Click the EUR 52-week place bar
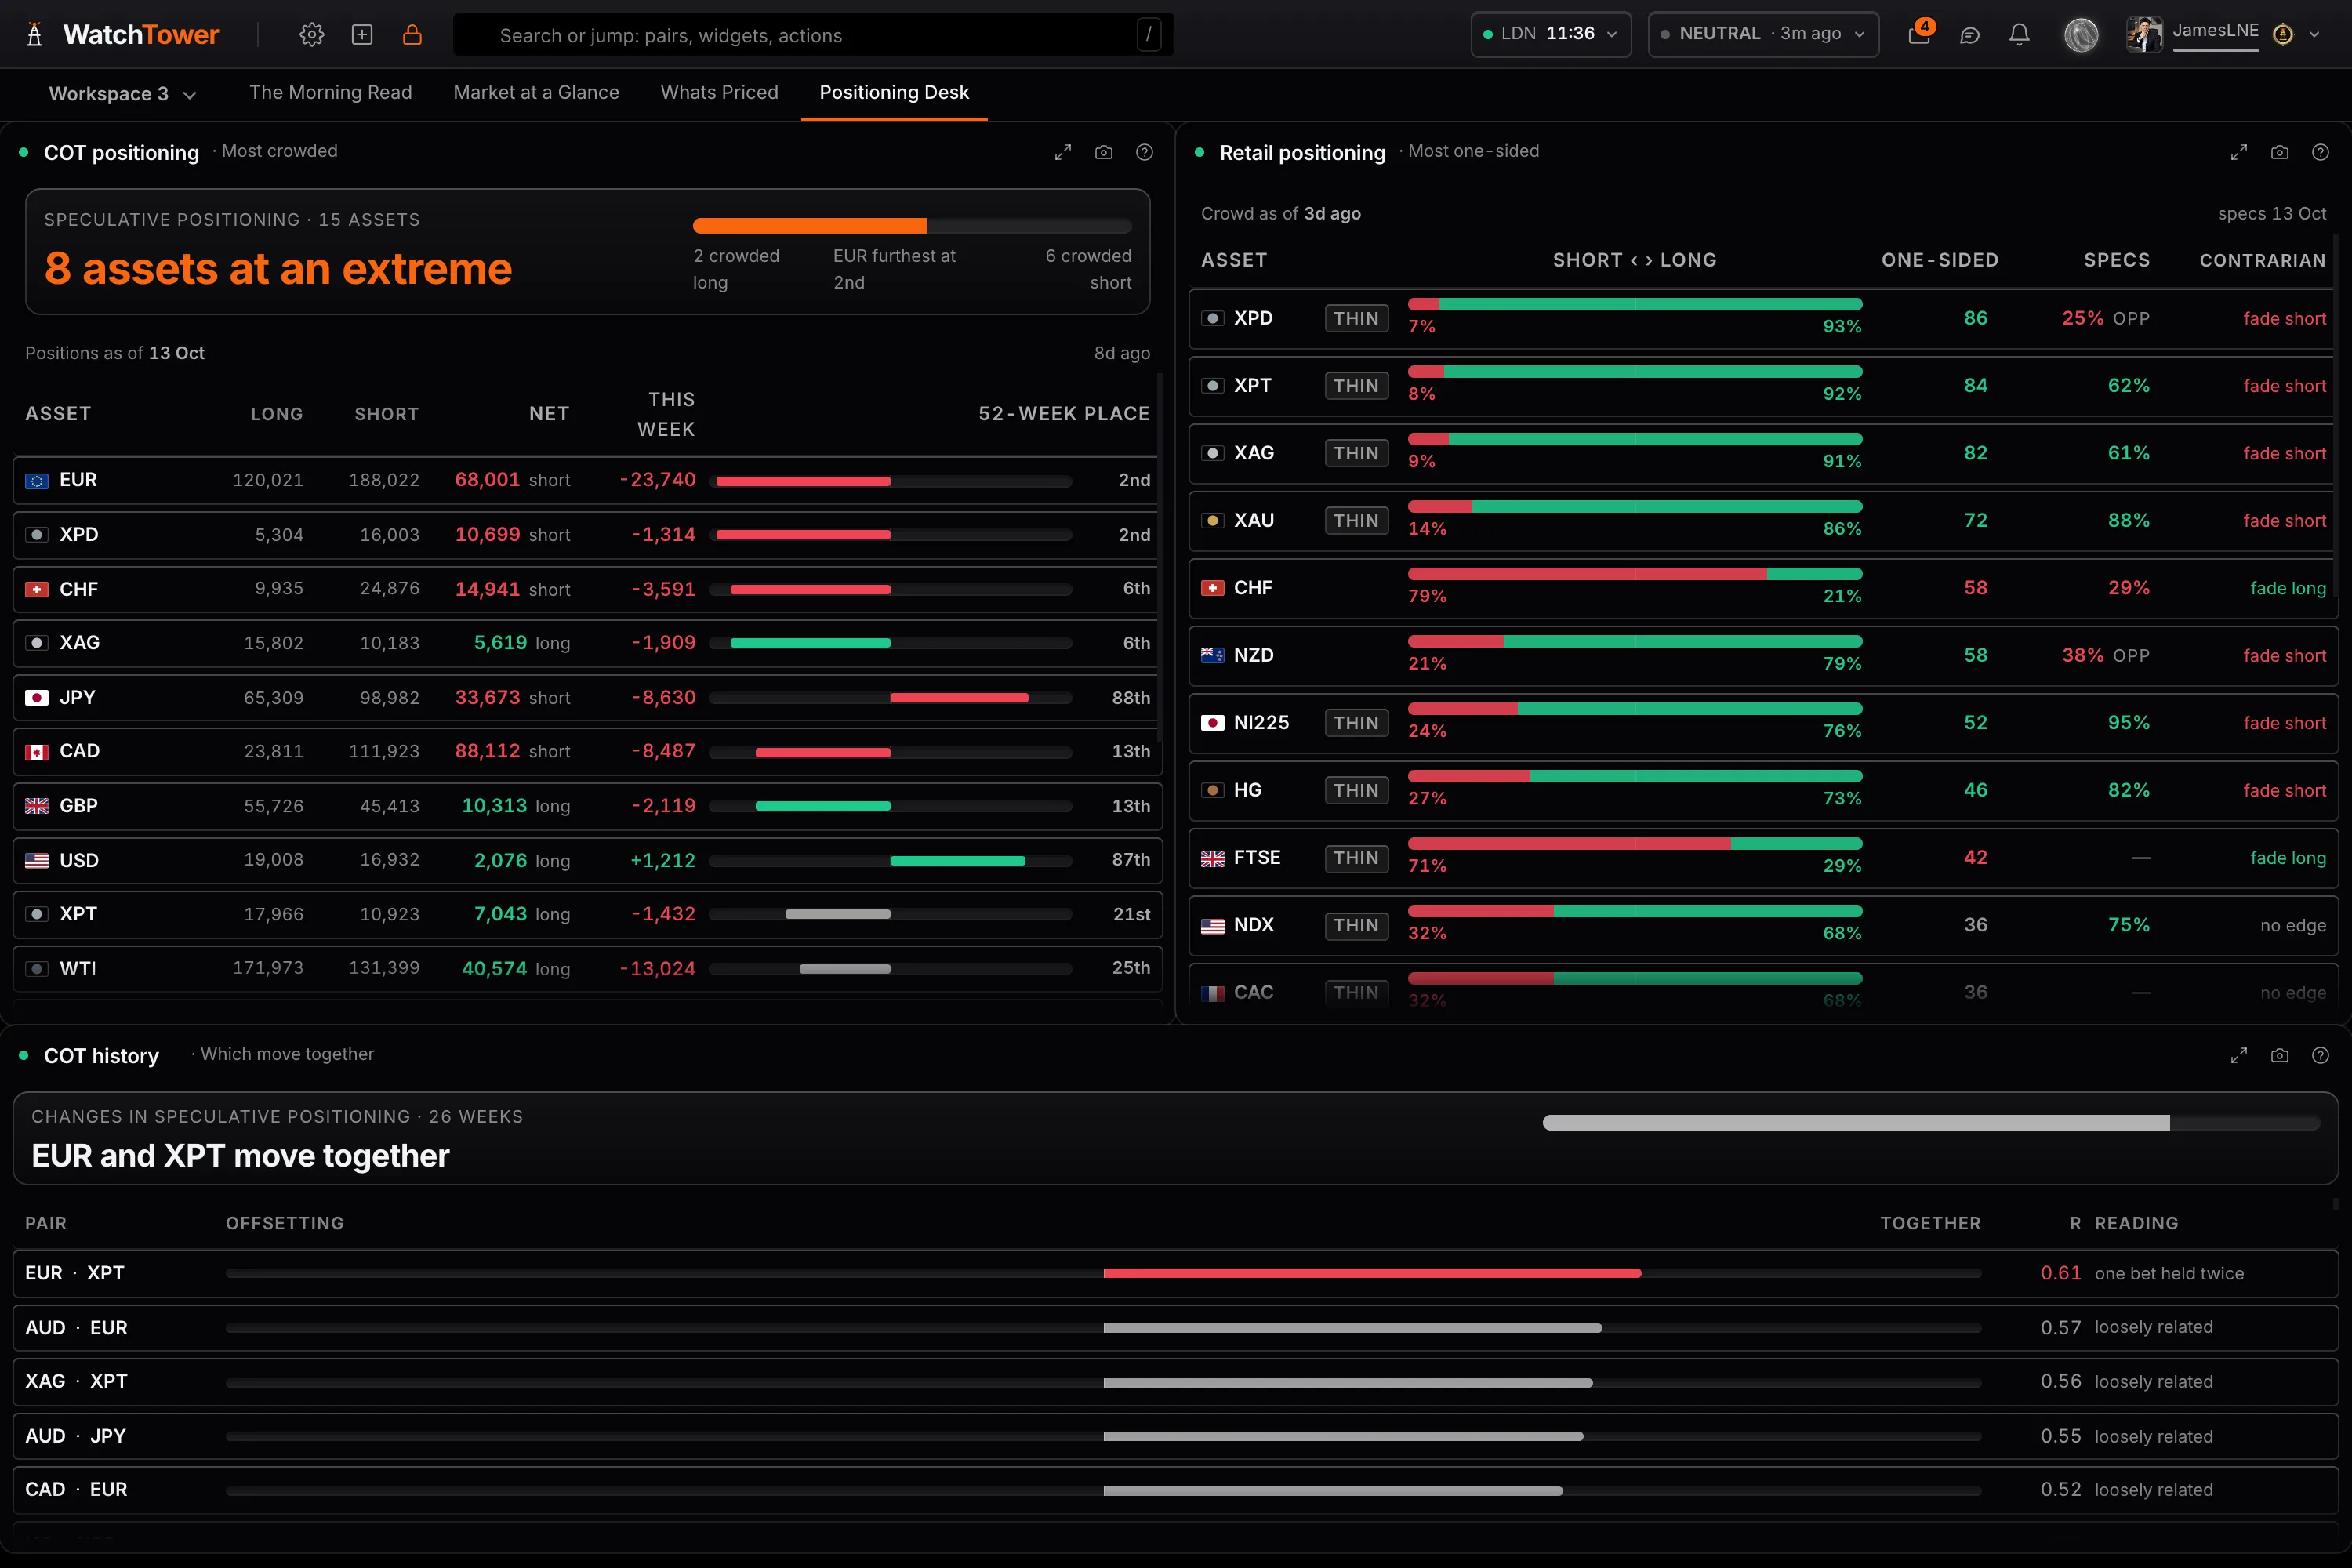 pos(890,481)
